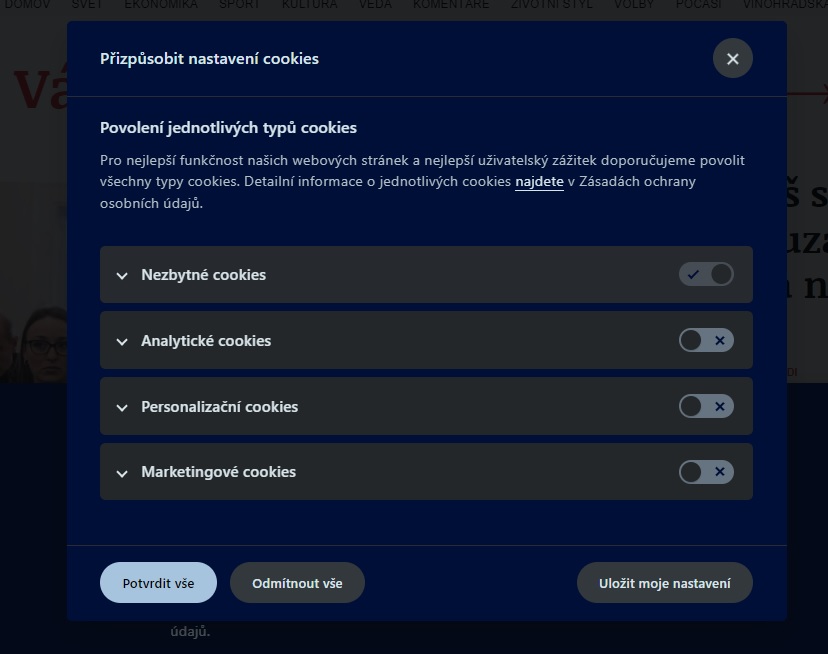Open the Personalizační cookies section label
This screenshot has height=654, width=828.
(220, 407)
